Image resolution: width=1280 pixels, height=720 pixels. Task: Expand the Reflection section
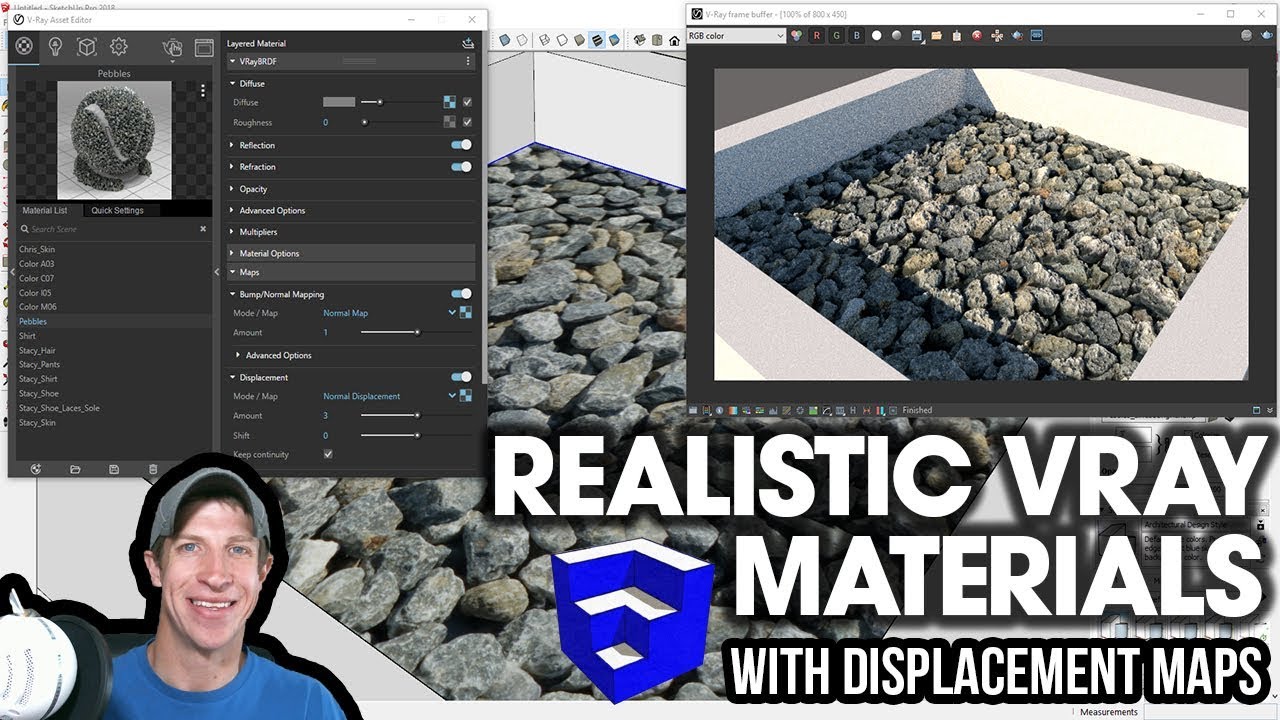[x=232, y=146]
